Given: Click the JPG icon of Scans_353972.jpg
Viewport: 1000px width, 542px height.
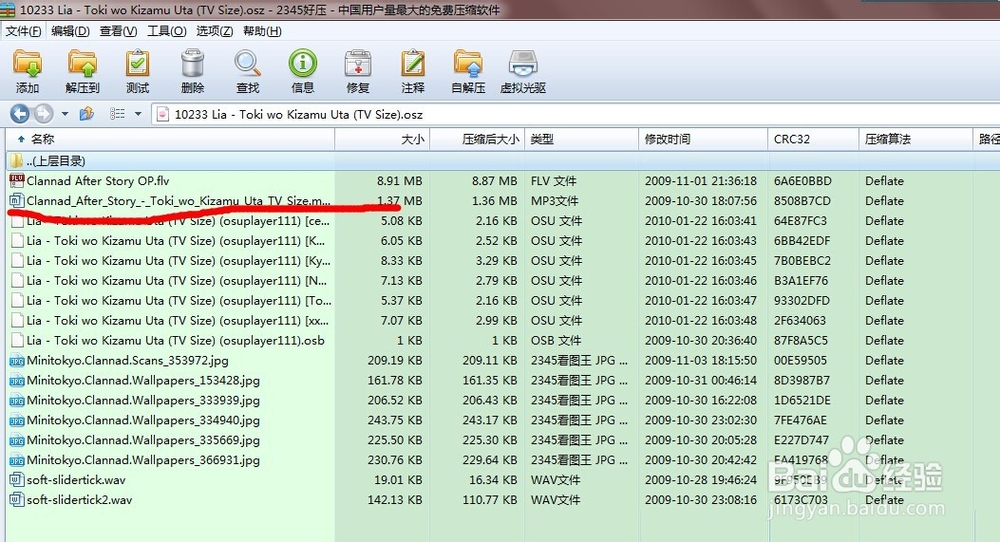Looking at the screenshot, I should pos(17,361).
